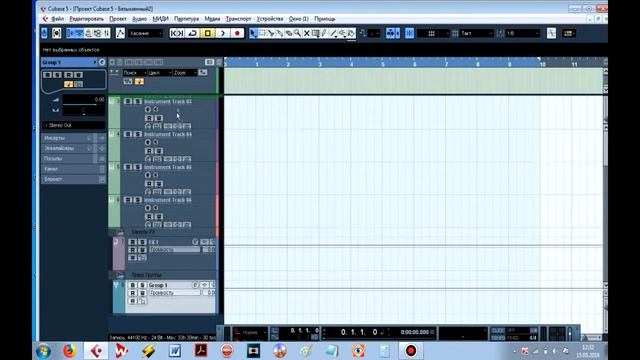640x360 pixels.
Task: Select the Draw pencil tool
Action: tap(324, 33)
